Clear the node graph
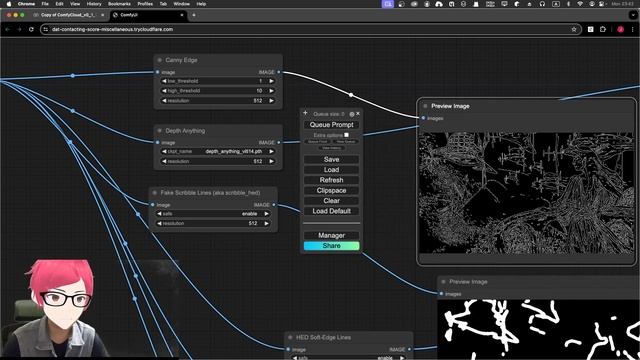The image size is (640, 360). 331,201
